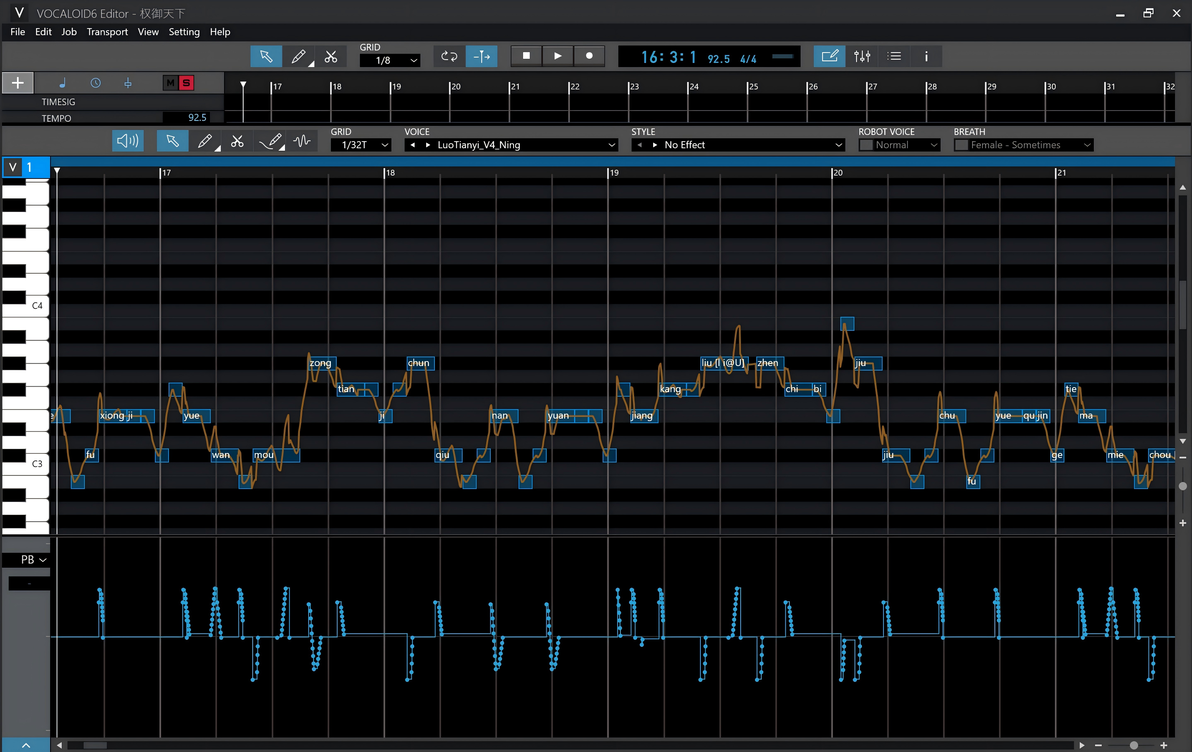Open the track list panel icon

(895, 56)
